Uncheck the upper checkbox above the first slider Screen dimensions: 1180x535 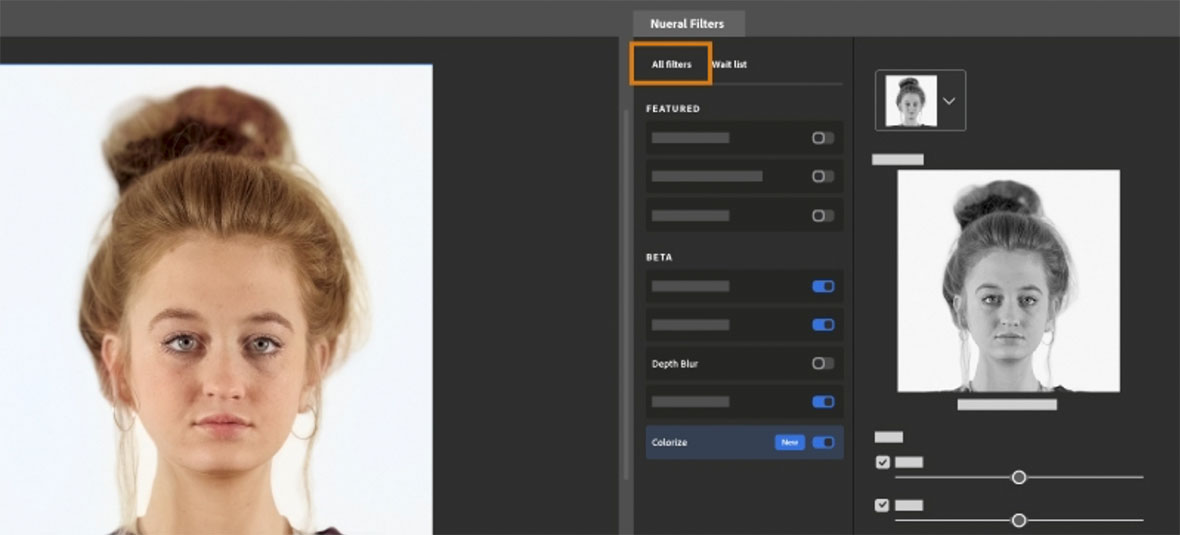(x=882, y=462)
